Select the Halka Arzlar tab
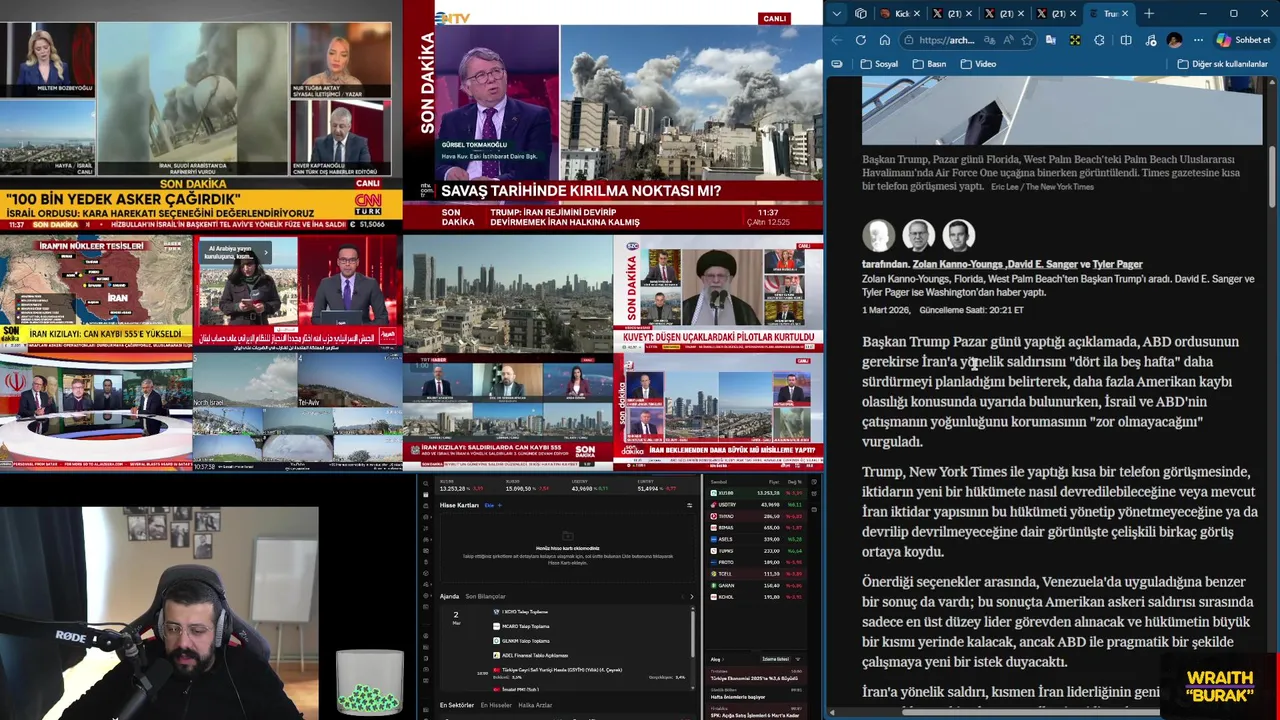 535,705
